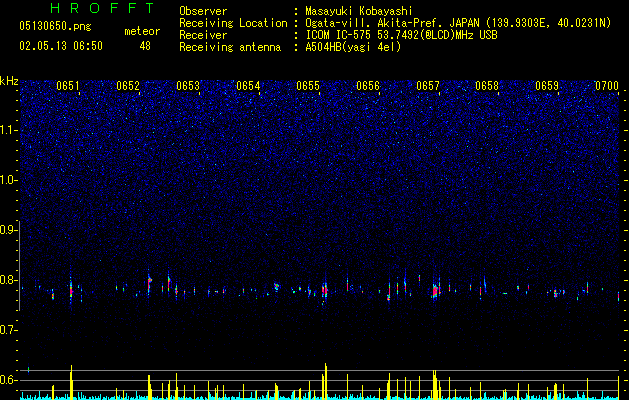
Task: Select the filename 05130650.png
Action: [x=55, y=26]
